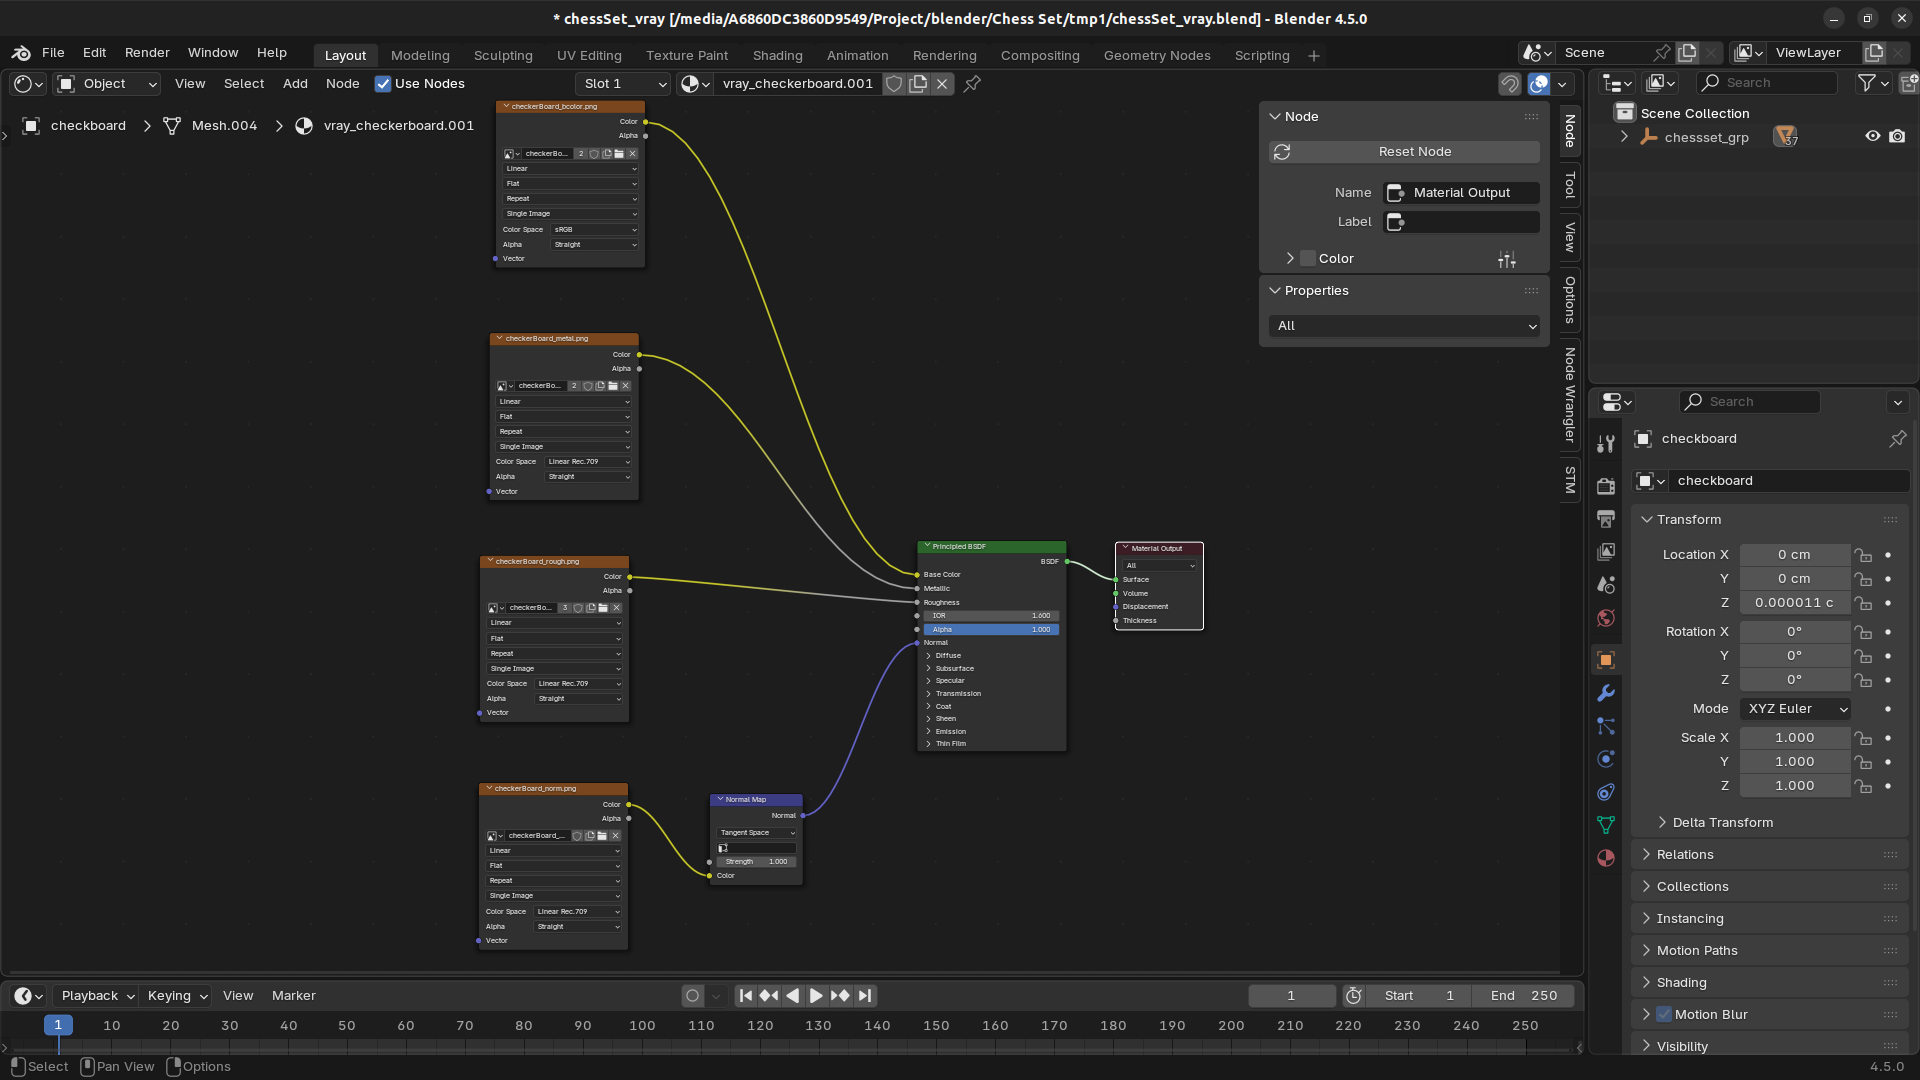Screen dimensions: 1920x1080
Task: Open the Modifiers wrench tab icon
Action: click(x=1606, y=693)
